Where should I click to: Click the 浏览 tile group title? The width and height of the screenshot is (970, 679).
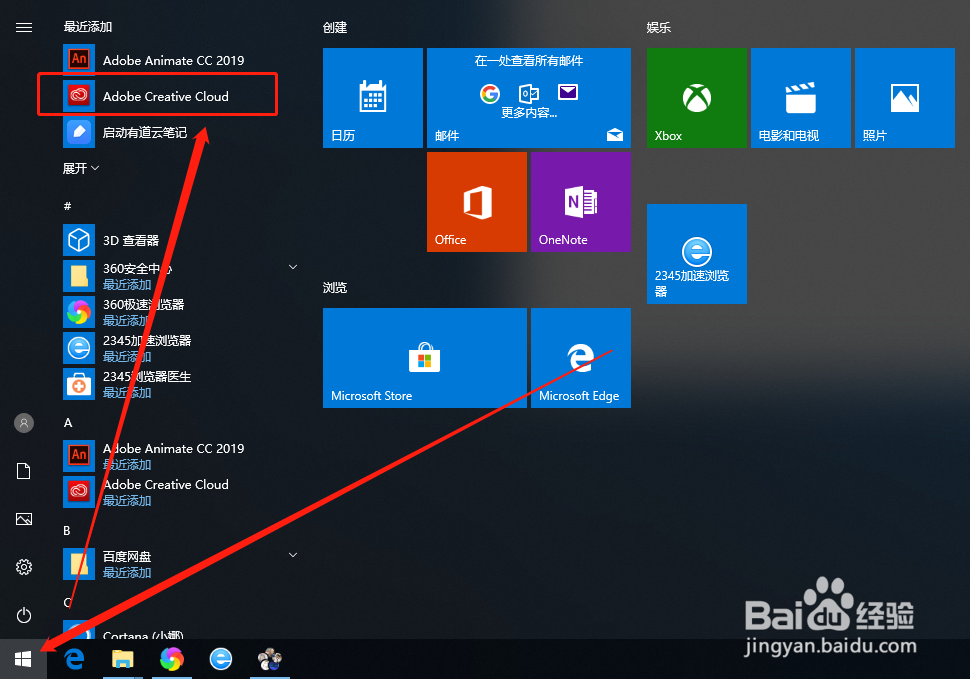tap(335, 288)
